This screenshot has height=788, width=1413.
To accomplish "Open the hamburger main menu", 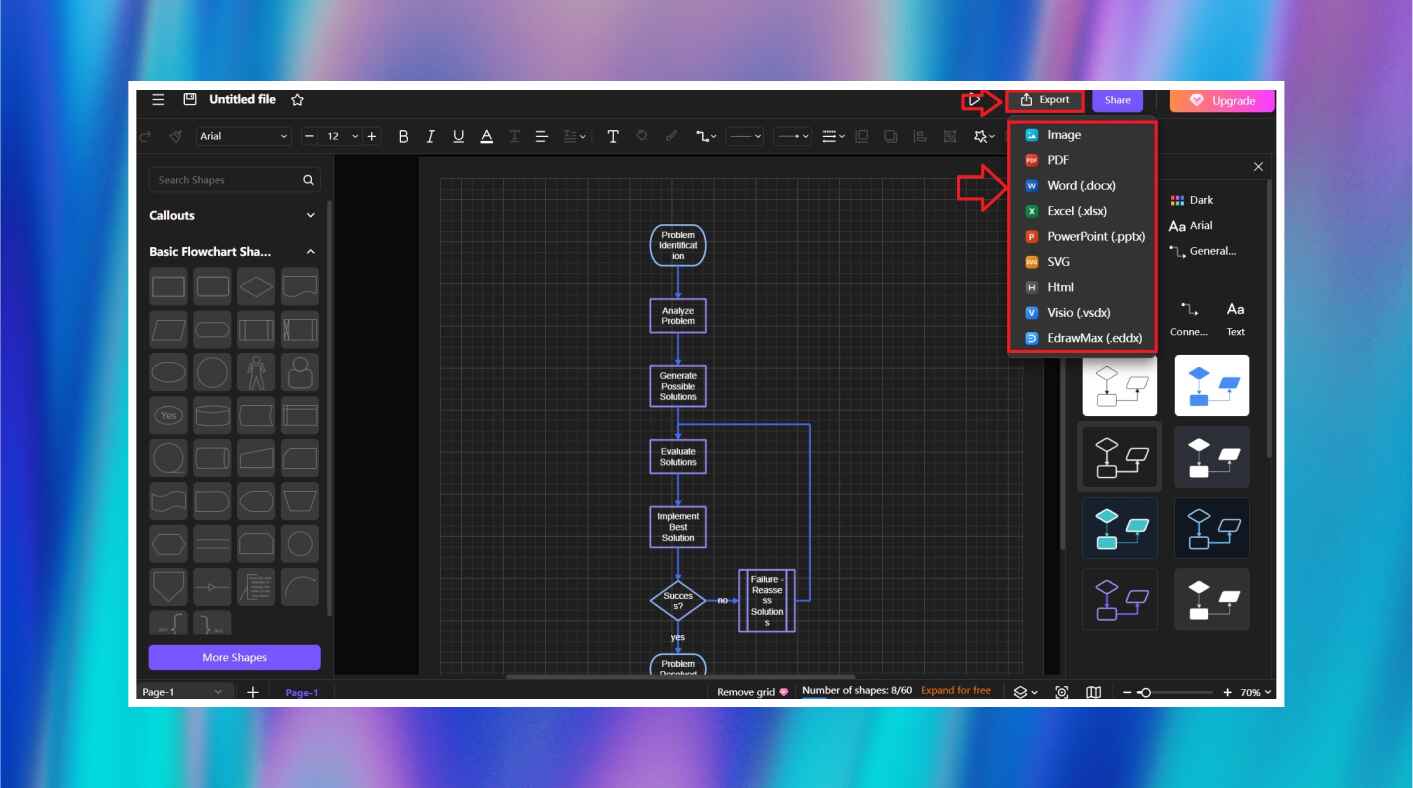I will pos(158,100).
